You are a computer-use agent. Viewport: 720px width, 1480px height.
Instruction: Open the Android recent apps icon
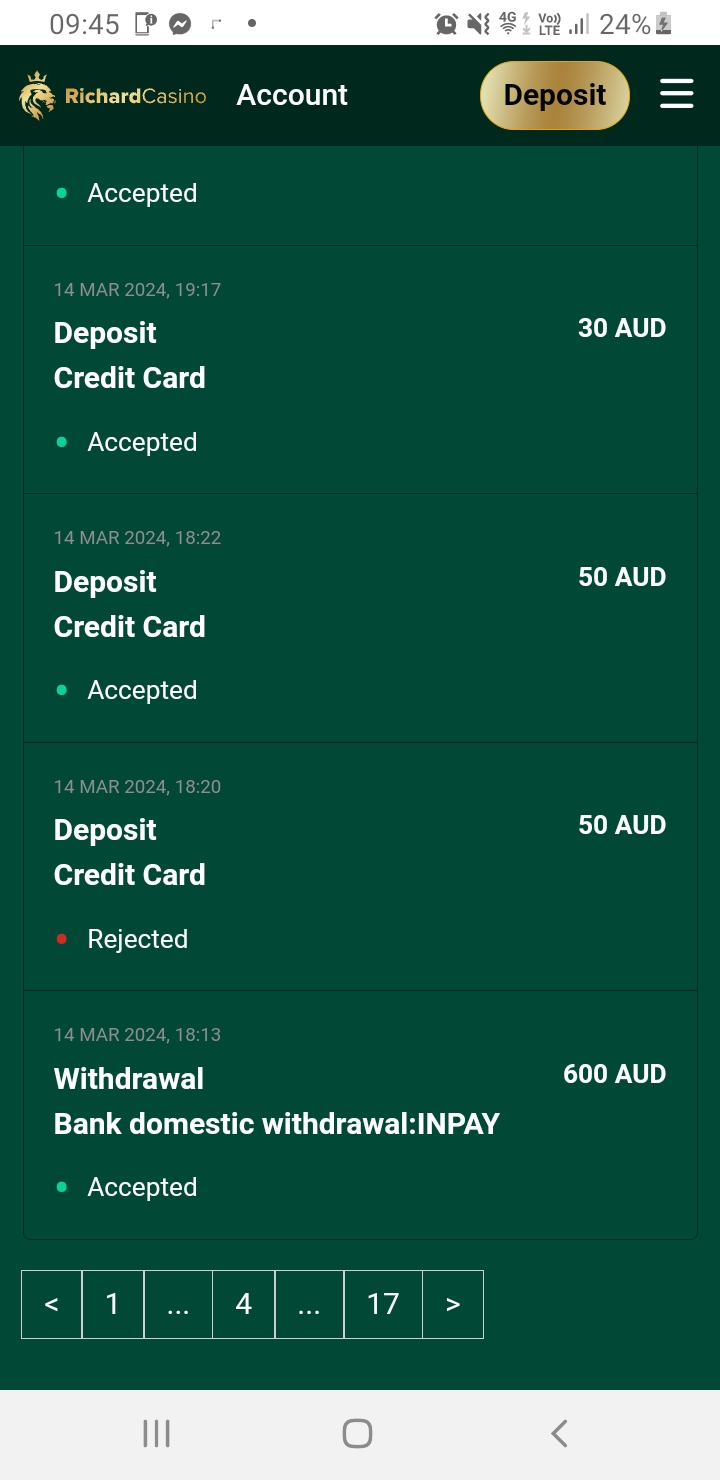pyautogui.click(x=156, y=1433)
